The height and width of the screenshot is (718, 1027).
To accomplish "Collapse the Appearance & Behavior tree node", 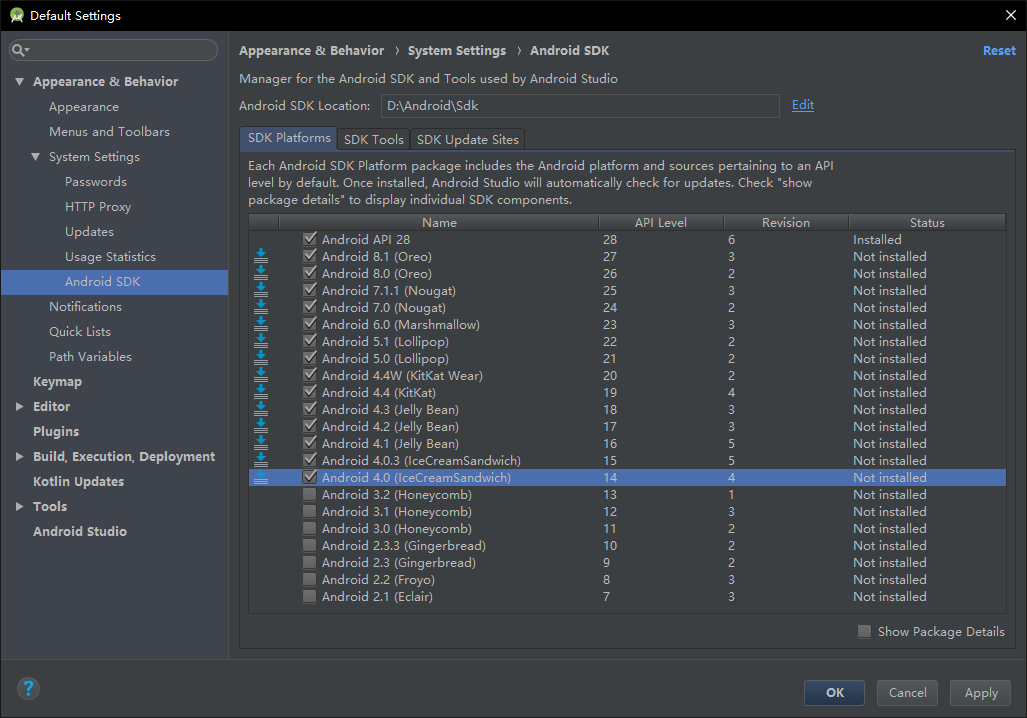I will 20,82.
